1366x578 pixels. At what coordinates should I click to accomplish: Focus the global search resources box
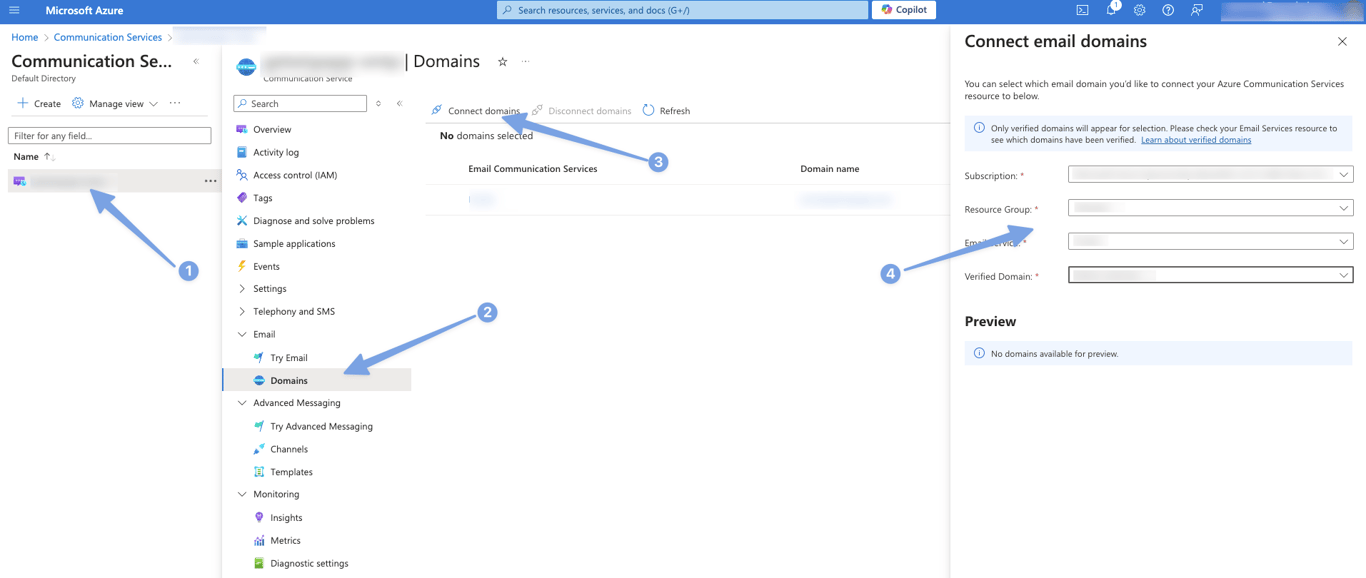click(x=682, y=10)
